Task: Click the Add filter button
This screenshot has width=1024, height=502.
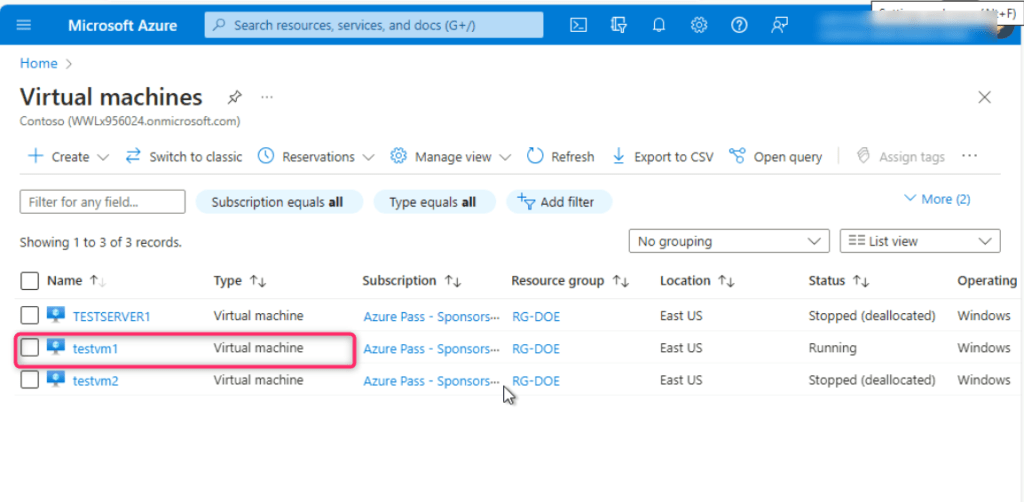Action: tap(558, 202)
